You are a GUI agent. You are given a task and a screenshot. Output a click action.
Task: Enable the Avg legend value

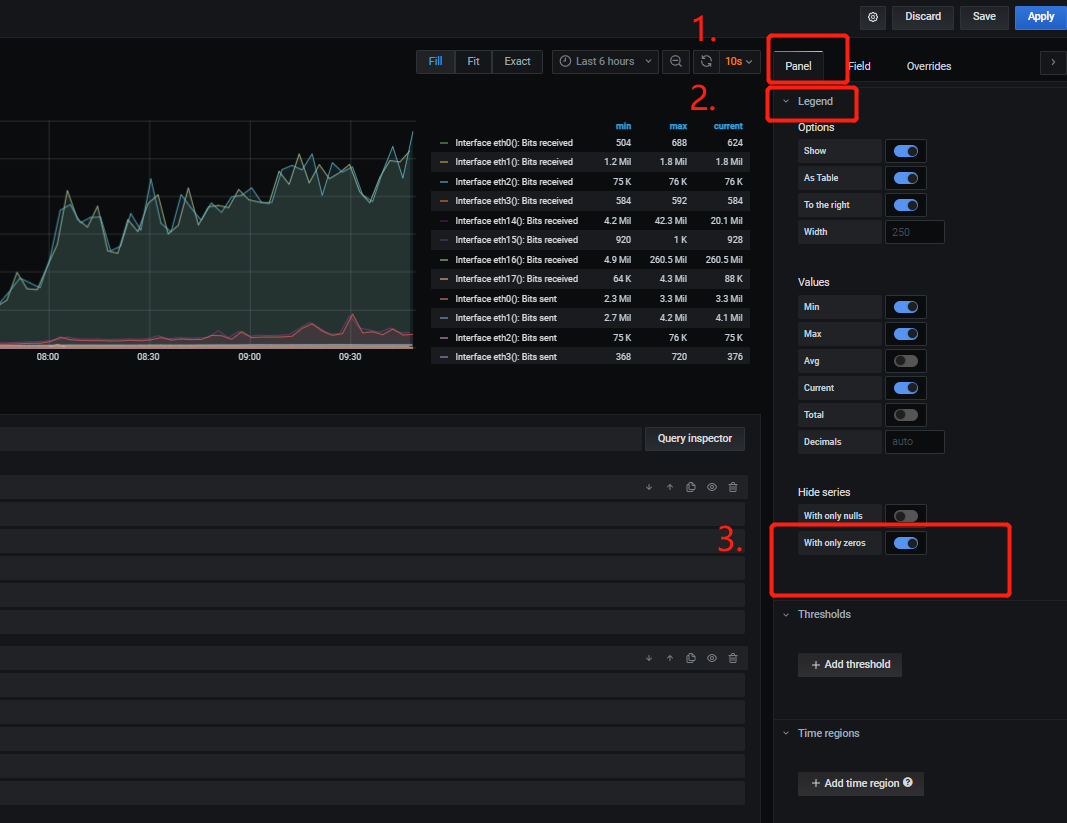pos(905,360)
